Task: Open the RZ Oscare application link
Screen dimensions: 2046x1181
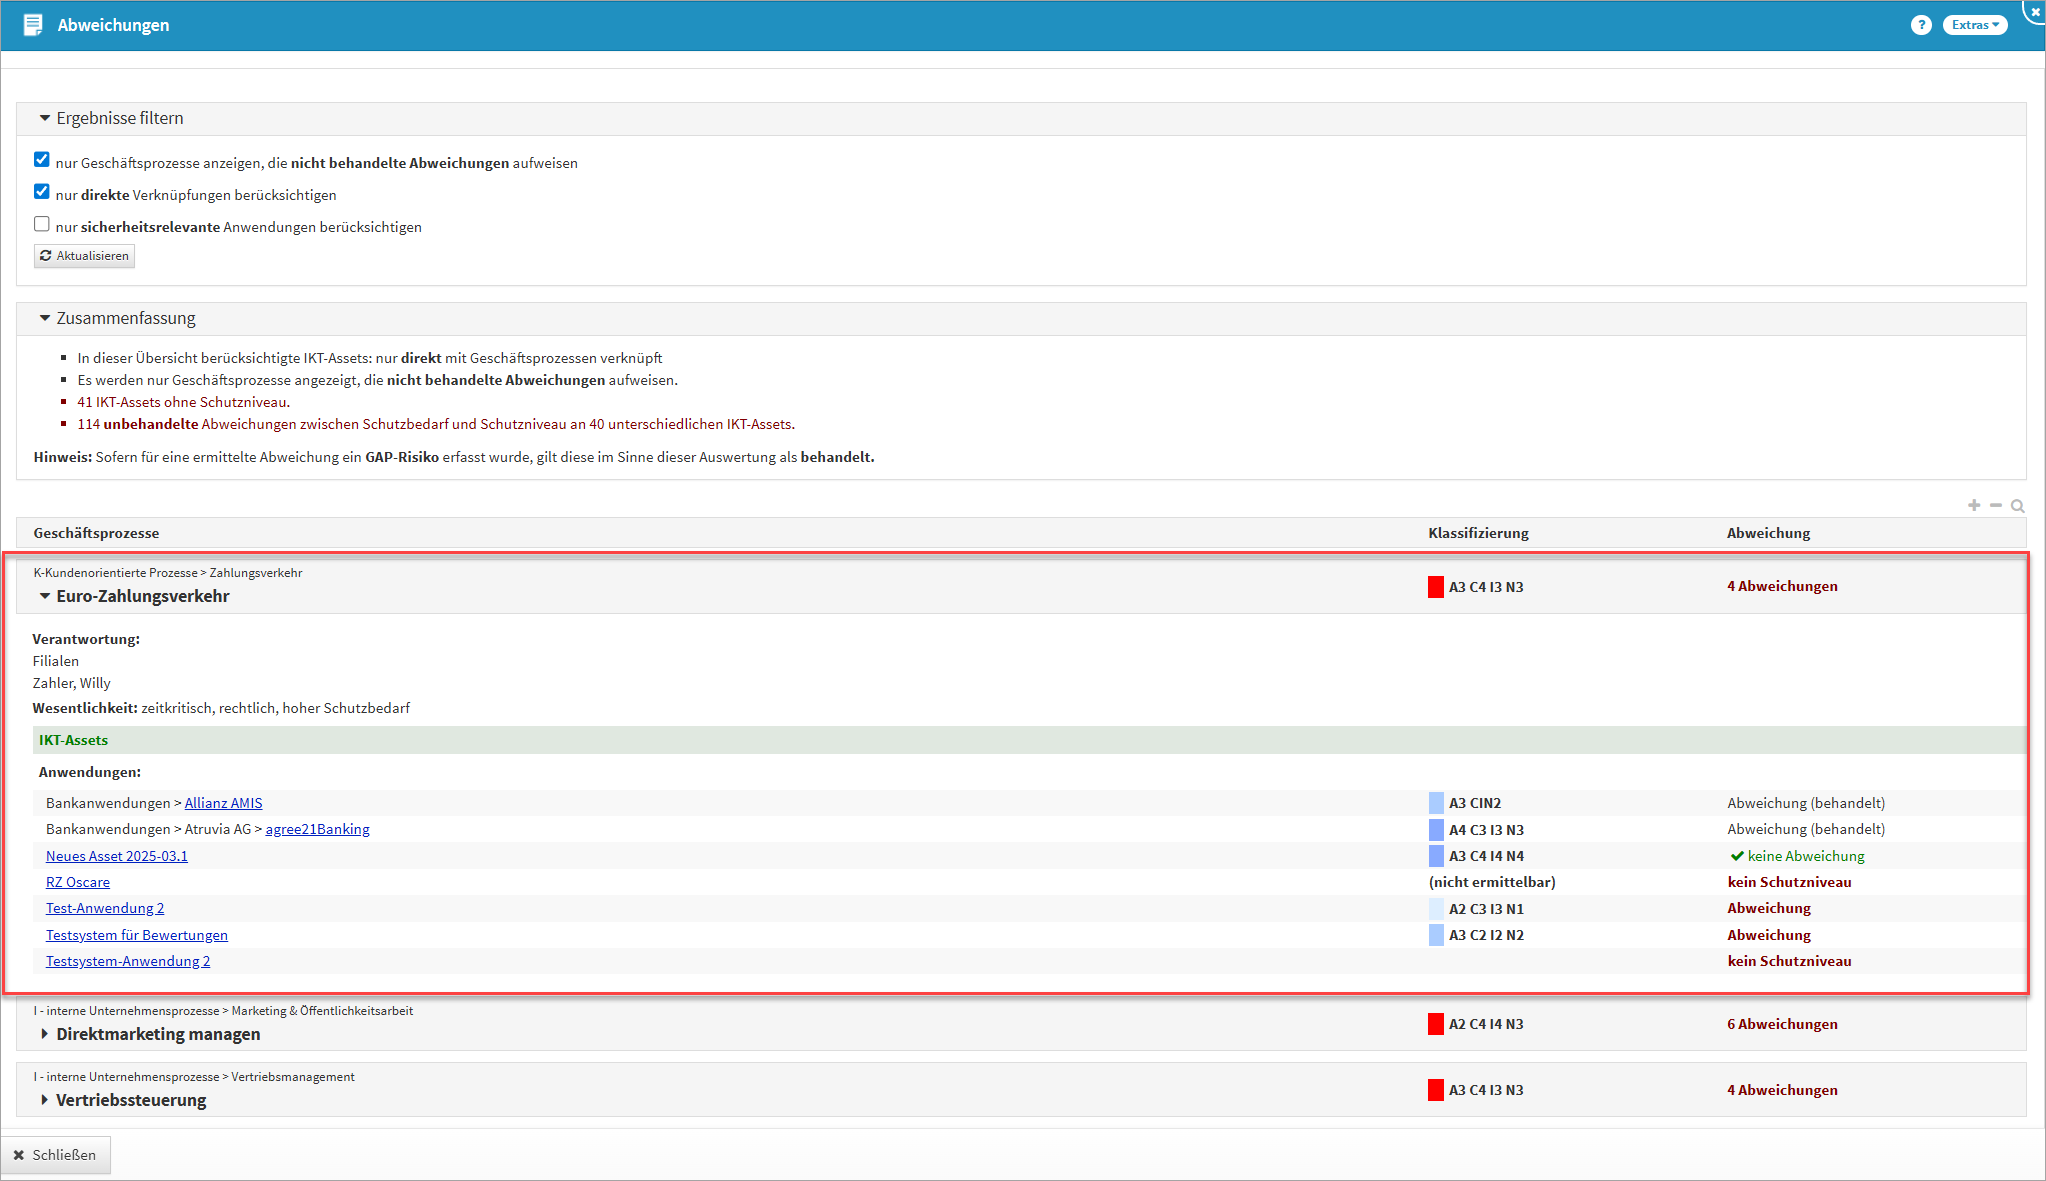Action: point(78,882)
